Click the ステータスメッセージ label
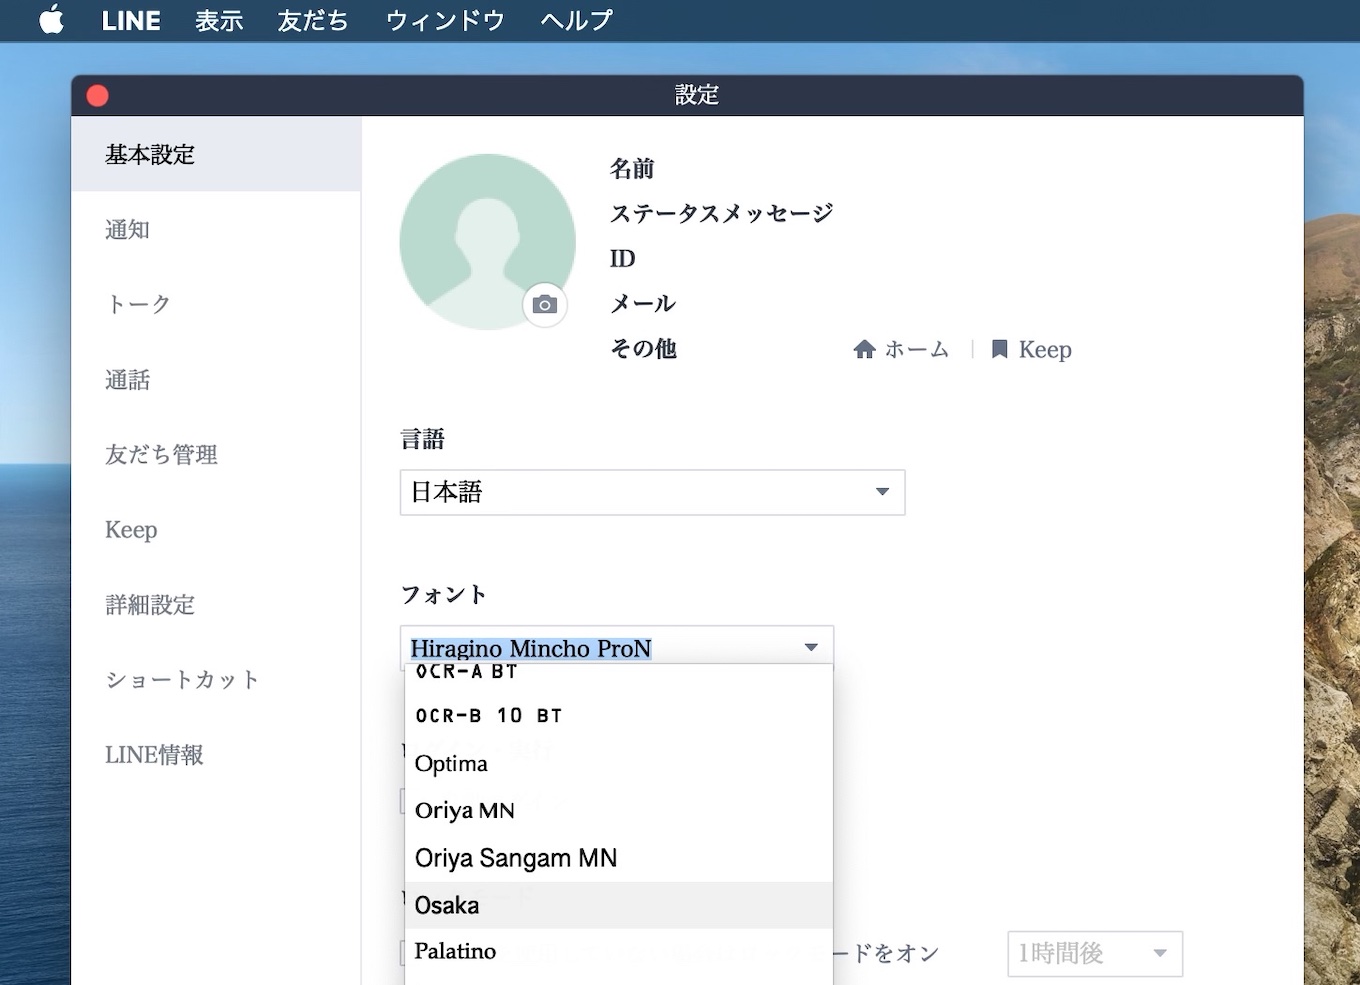This screenshot has width=1360, height=985. tap(721, 213)
